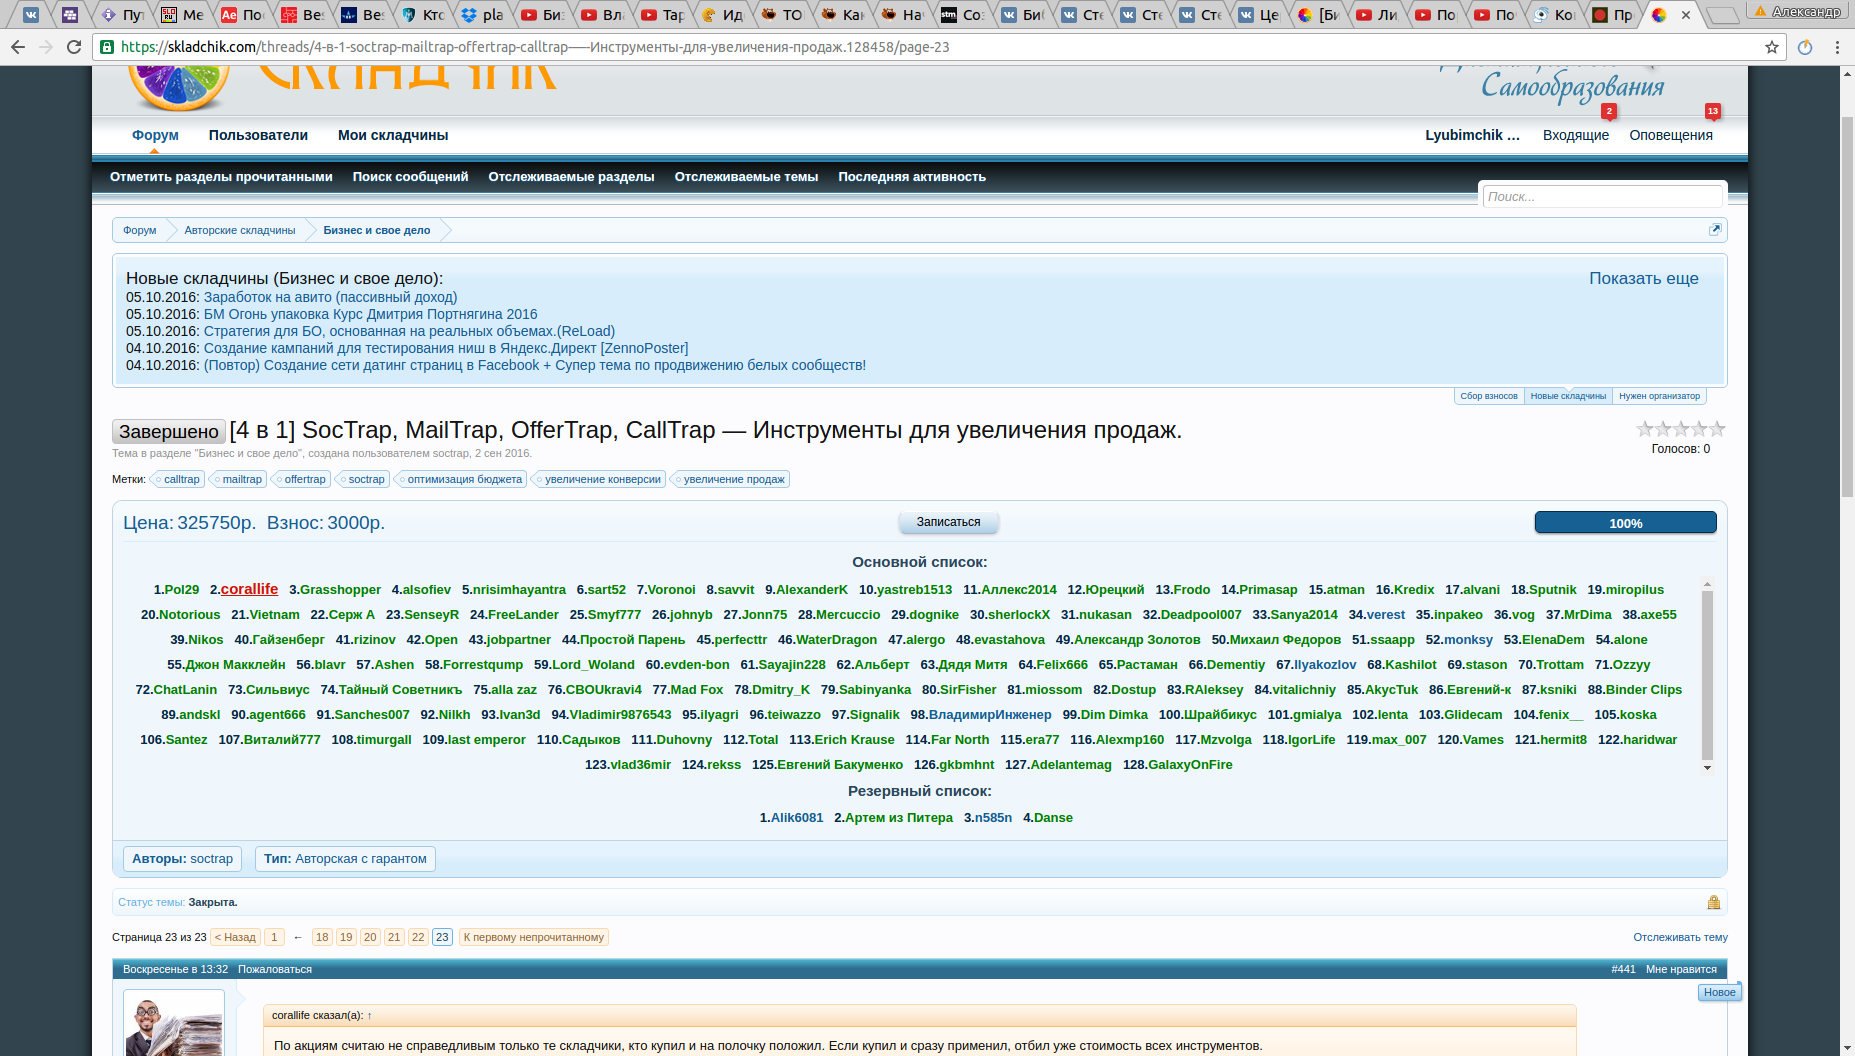The width and height of the screenshot is (1855, 1056).
Task: Click author soctrap link
Action: [211, 859]
